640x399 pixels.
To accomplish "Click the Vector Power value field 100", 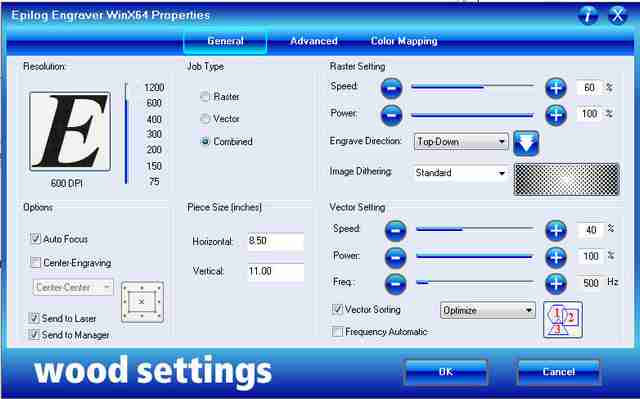I will [591, 257].
